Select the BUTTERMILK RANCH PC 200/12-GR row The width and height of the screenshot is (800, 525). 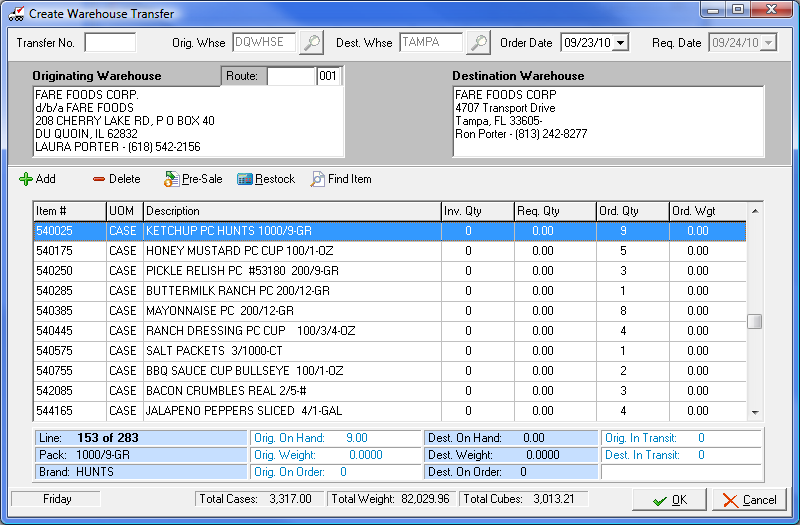pyautogui.click(x=390, y=291)
